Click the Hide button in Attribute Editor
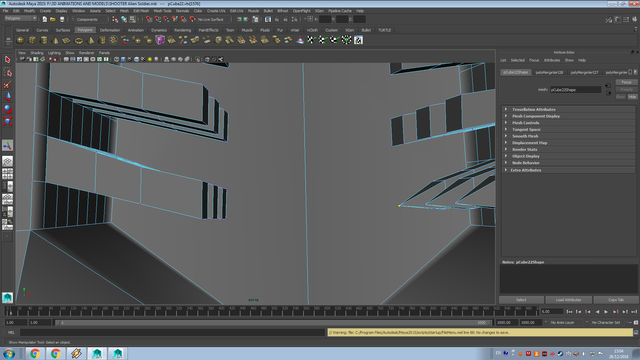Screen dimensions: 640x360 (632, 97)
